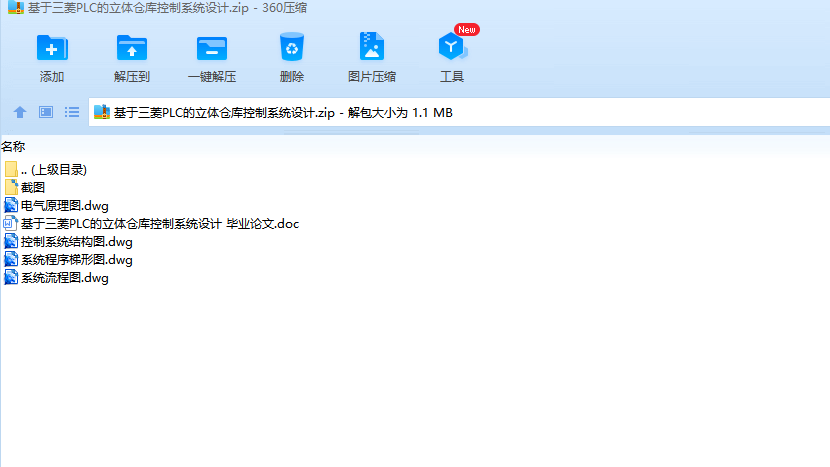Click the 一键解压 (one-click extract) icon
This screenshot has width=830, height=467.
tap(212, 48)
